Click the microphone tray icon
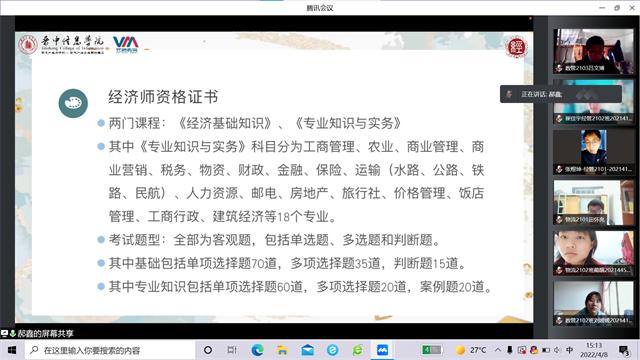The height and width of the screenshot is (360, 640). [x=510, y=350]
